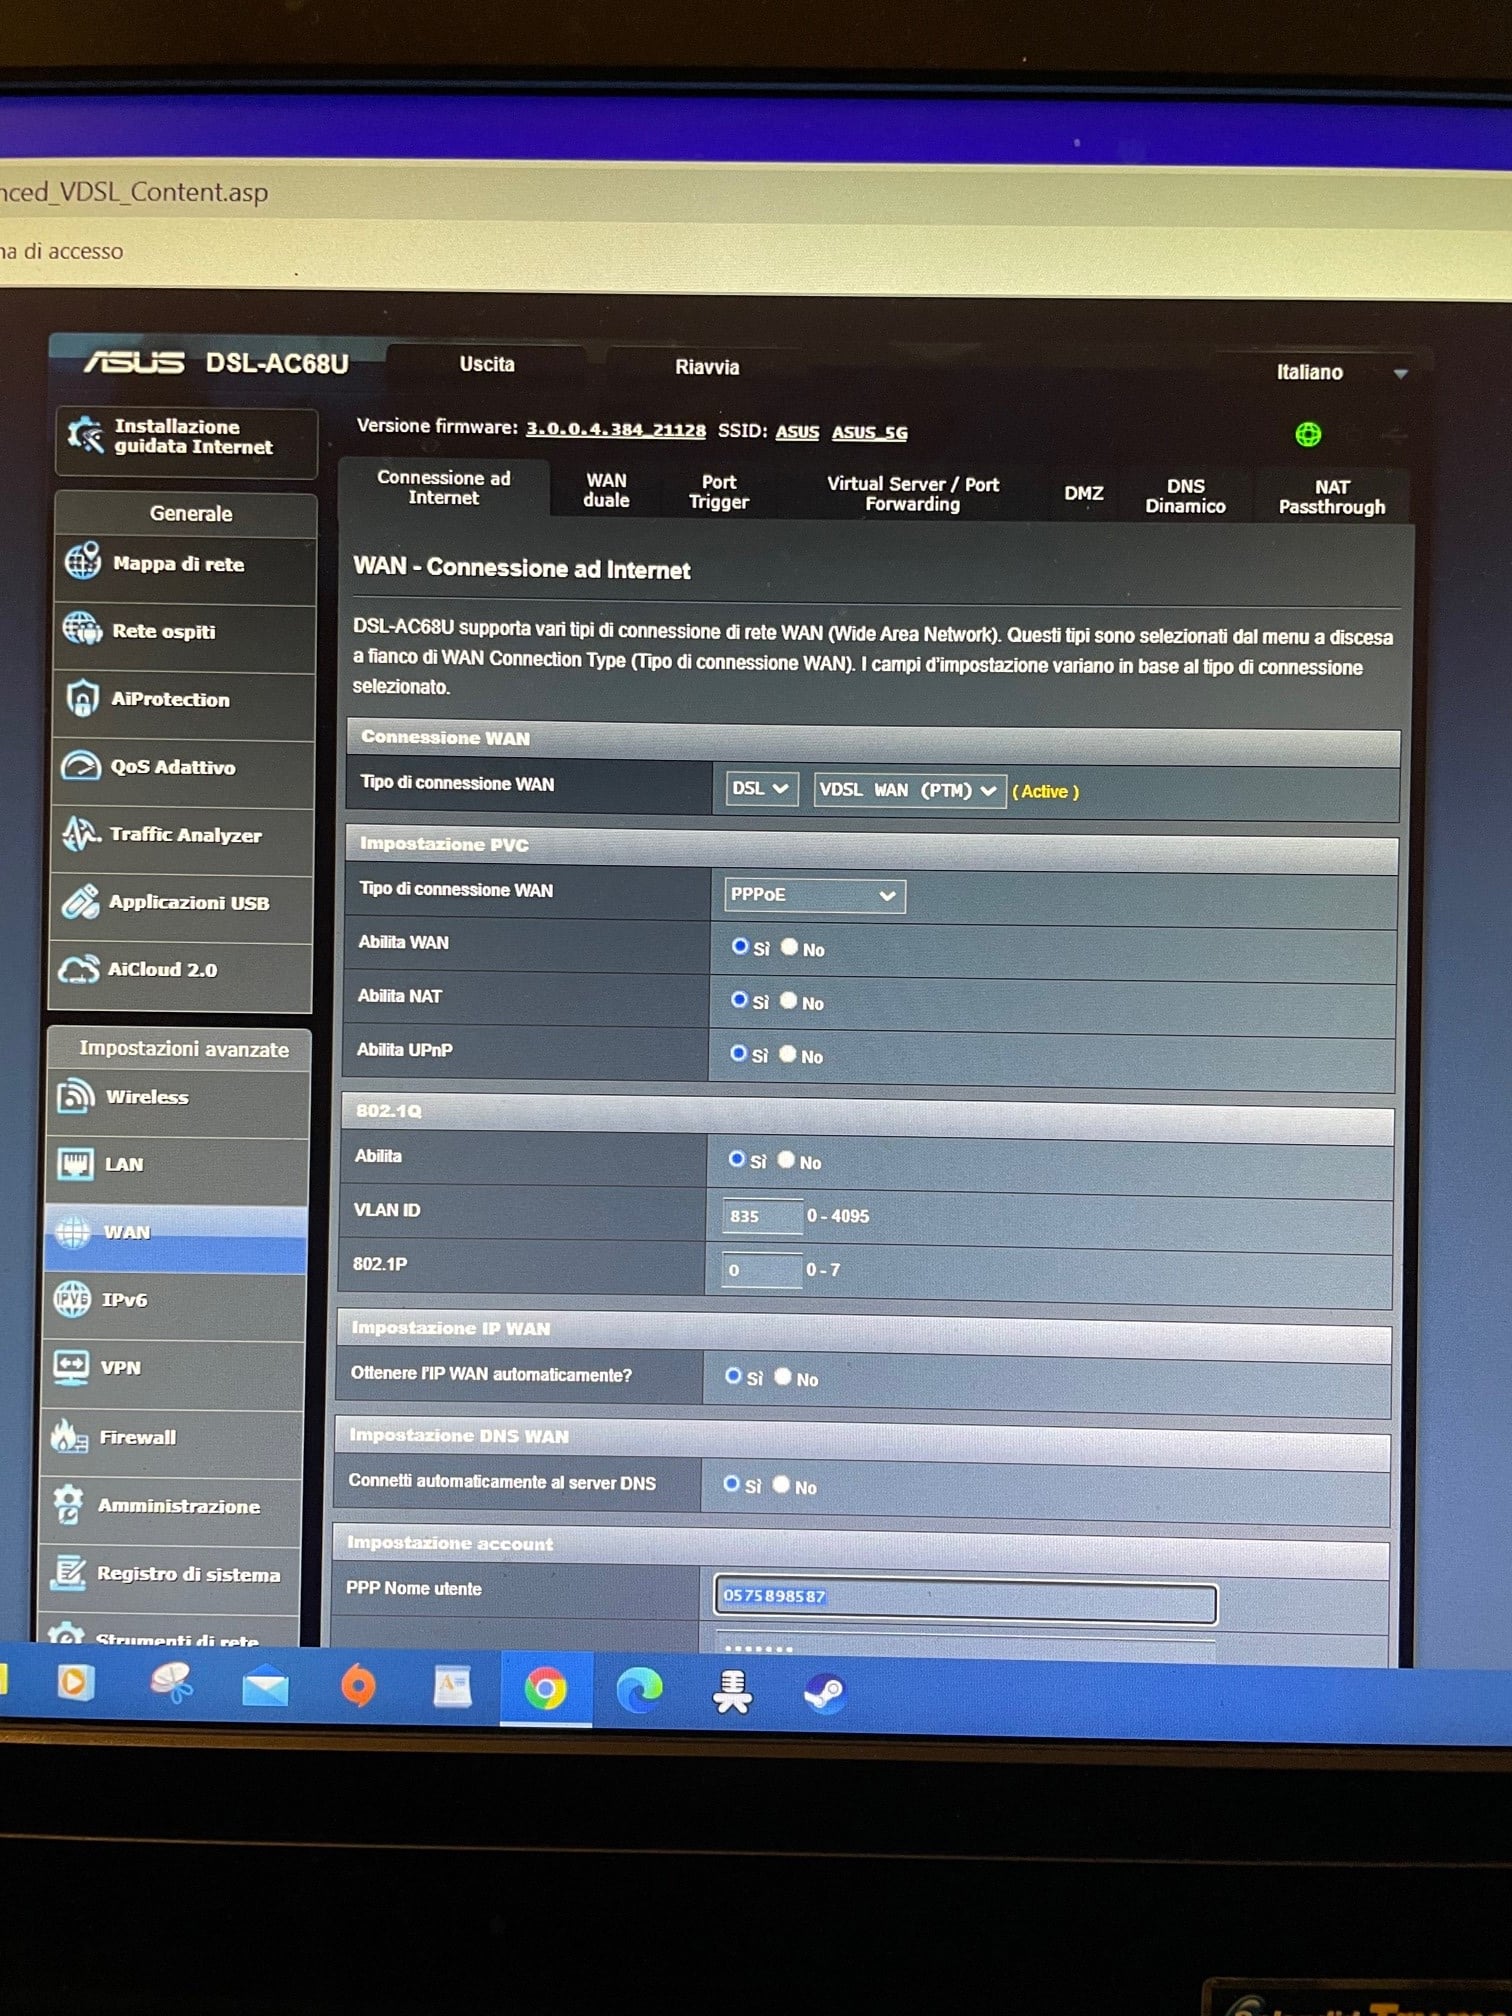
Task: Click the ASUS SSID link
Action: coord(797,432)
